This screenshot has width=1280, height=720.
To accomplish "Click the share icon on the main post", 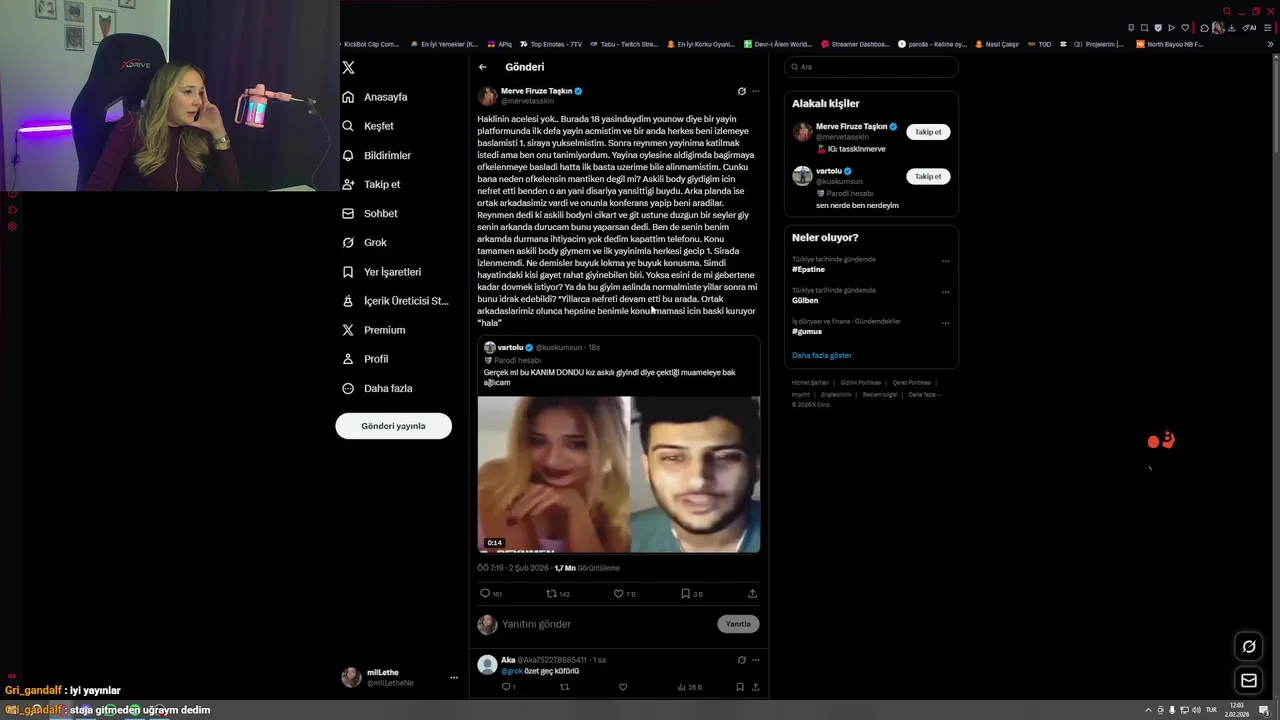I will point(752,594).
